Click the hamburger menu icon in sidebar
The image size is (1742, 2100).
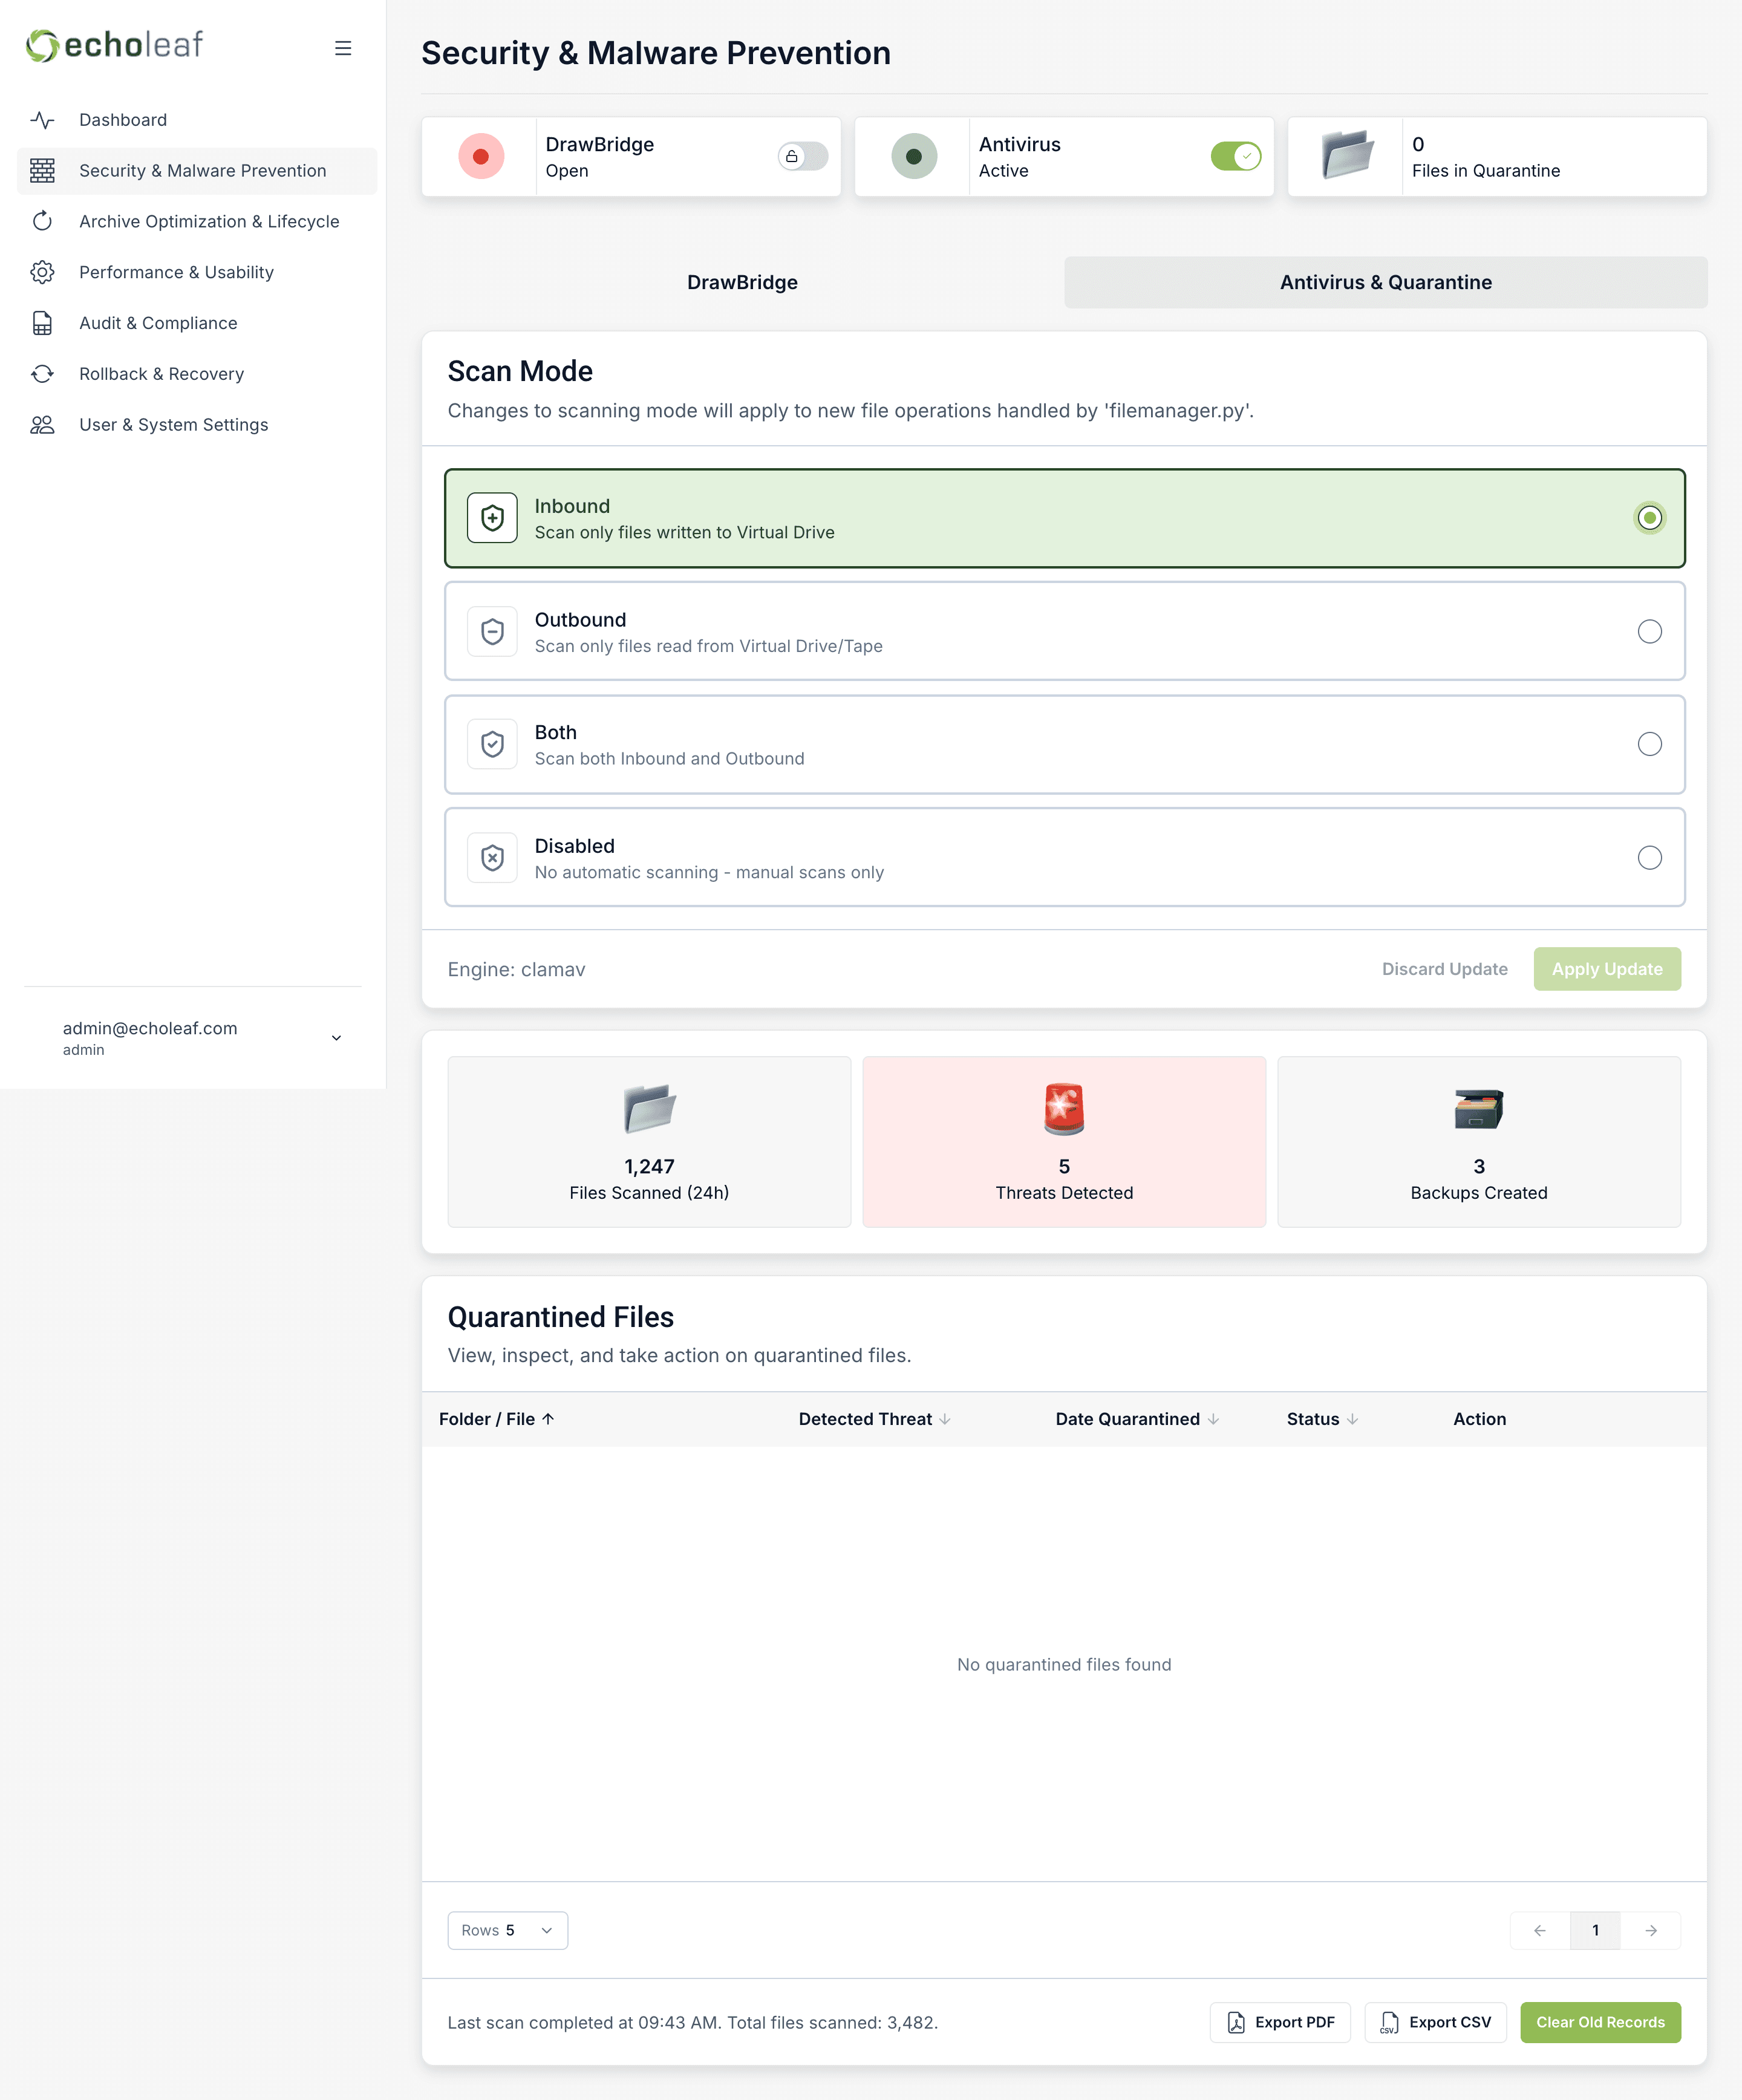pos(343,48)
